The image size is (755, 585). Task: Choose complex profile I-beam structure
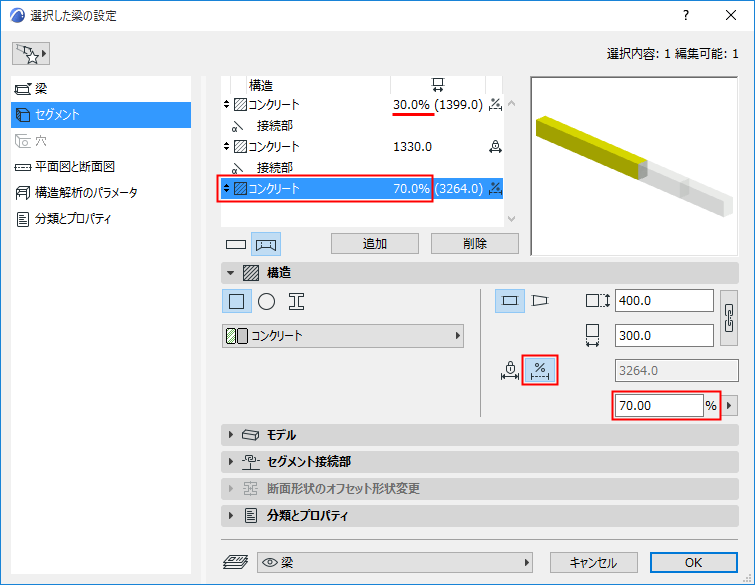click(296, 302)
